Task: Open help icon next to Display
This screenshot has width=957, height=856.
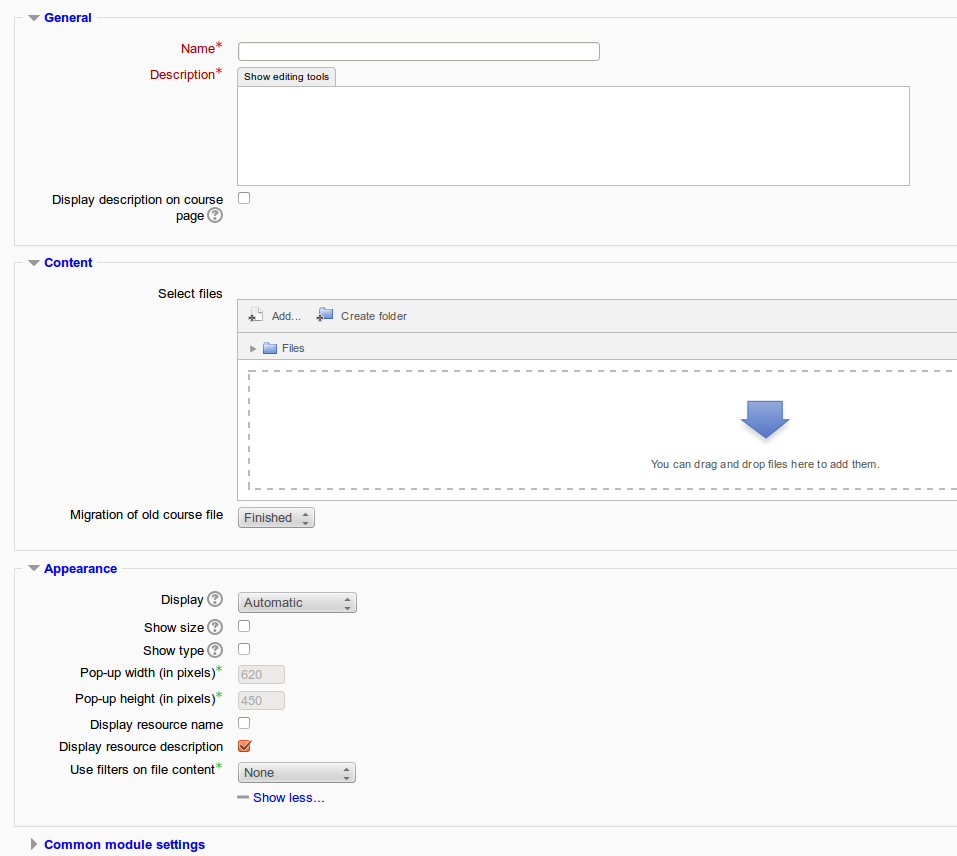Action: point(215,599)
